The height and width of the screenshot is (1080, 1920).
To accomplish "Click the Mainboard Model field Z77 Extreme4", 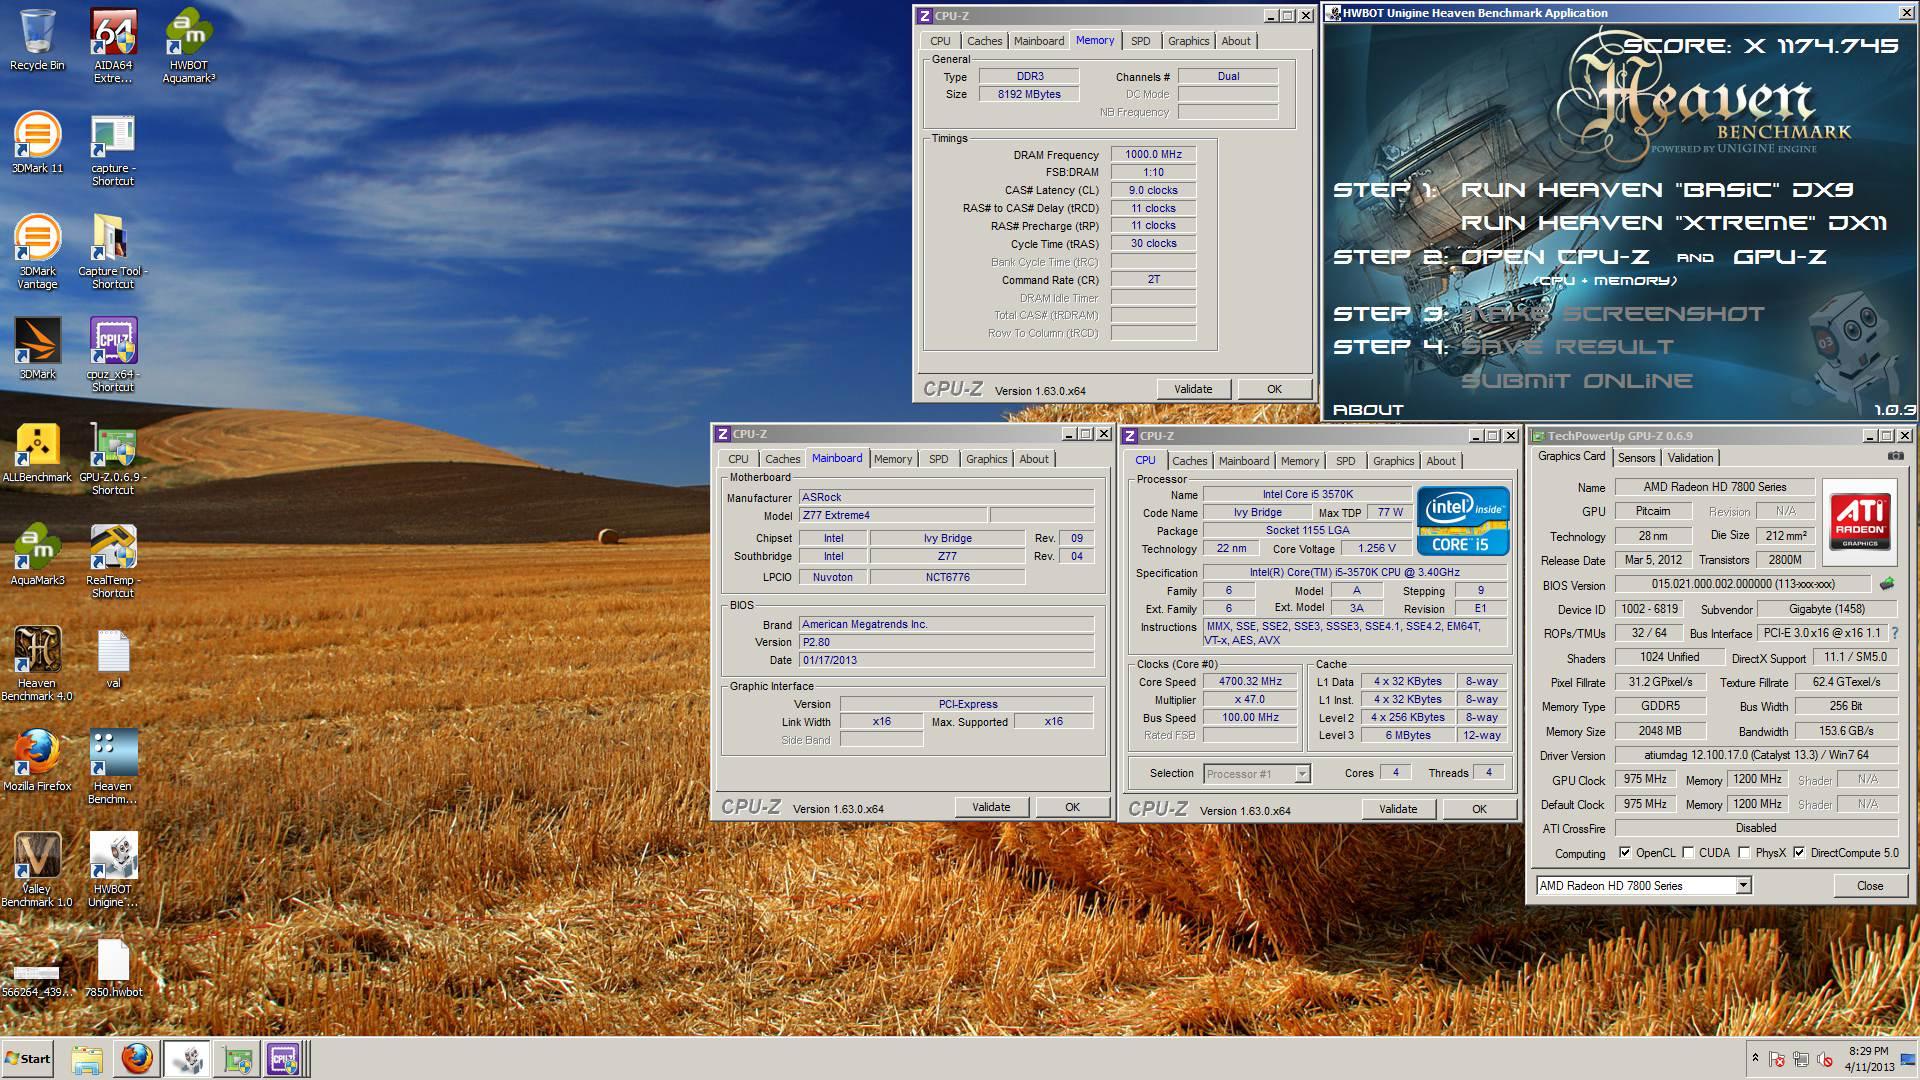I will 893,515.
